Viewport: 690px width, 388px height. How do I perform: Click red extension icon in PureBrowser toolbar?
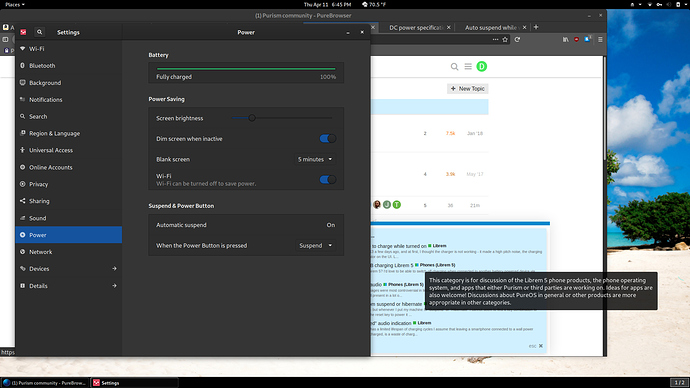(x=576, y=40)
